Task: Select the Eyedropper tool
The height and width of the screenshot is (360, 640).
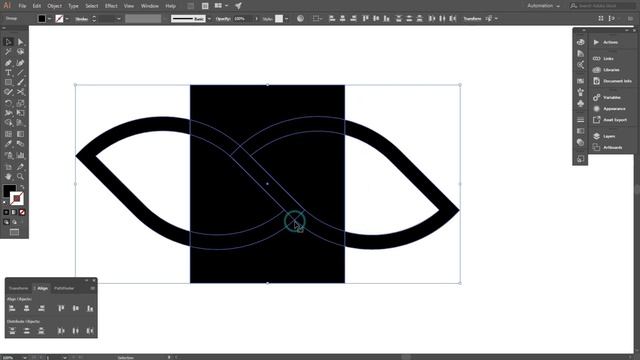Action: pyautogui.click(x=8, y=144)
